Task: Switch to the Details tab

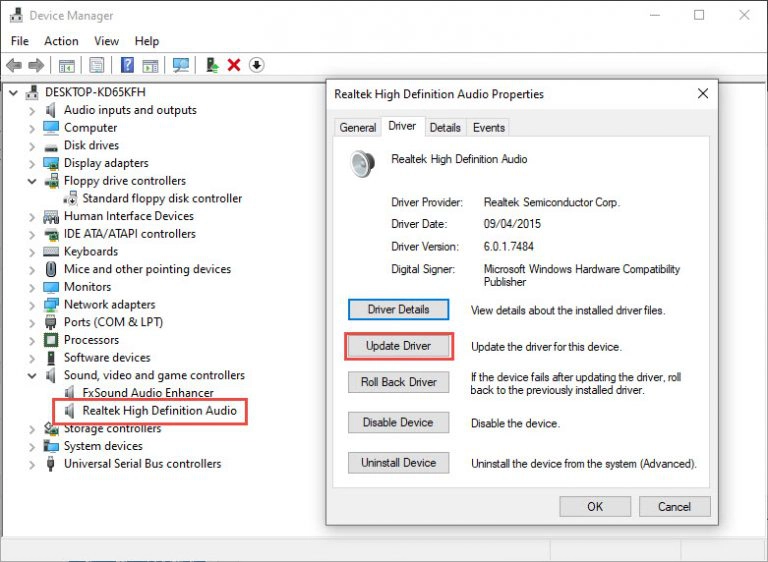Action: 445,127
